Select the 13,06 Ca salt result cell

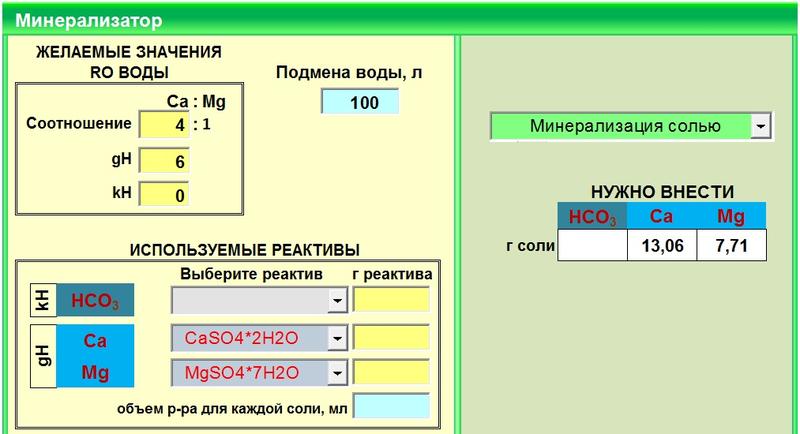pyautogui.click(x=662, y=246)
